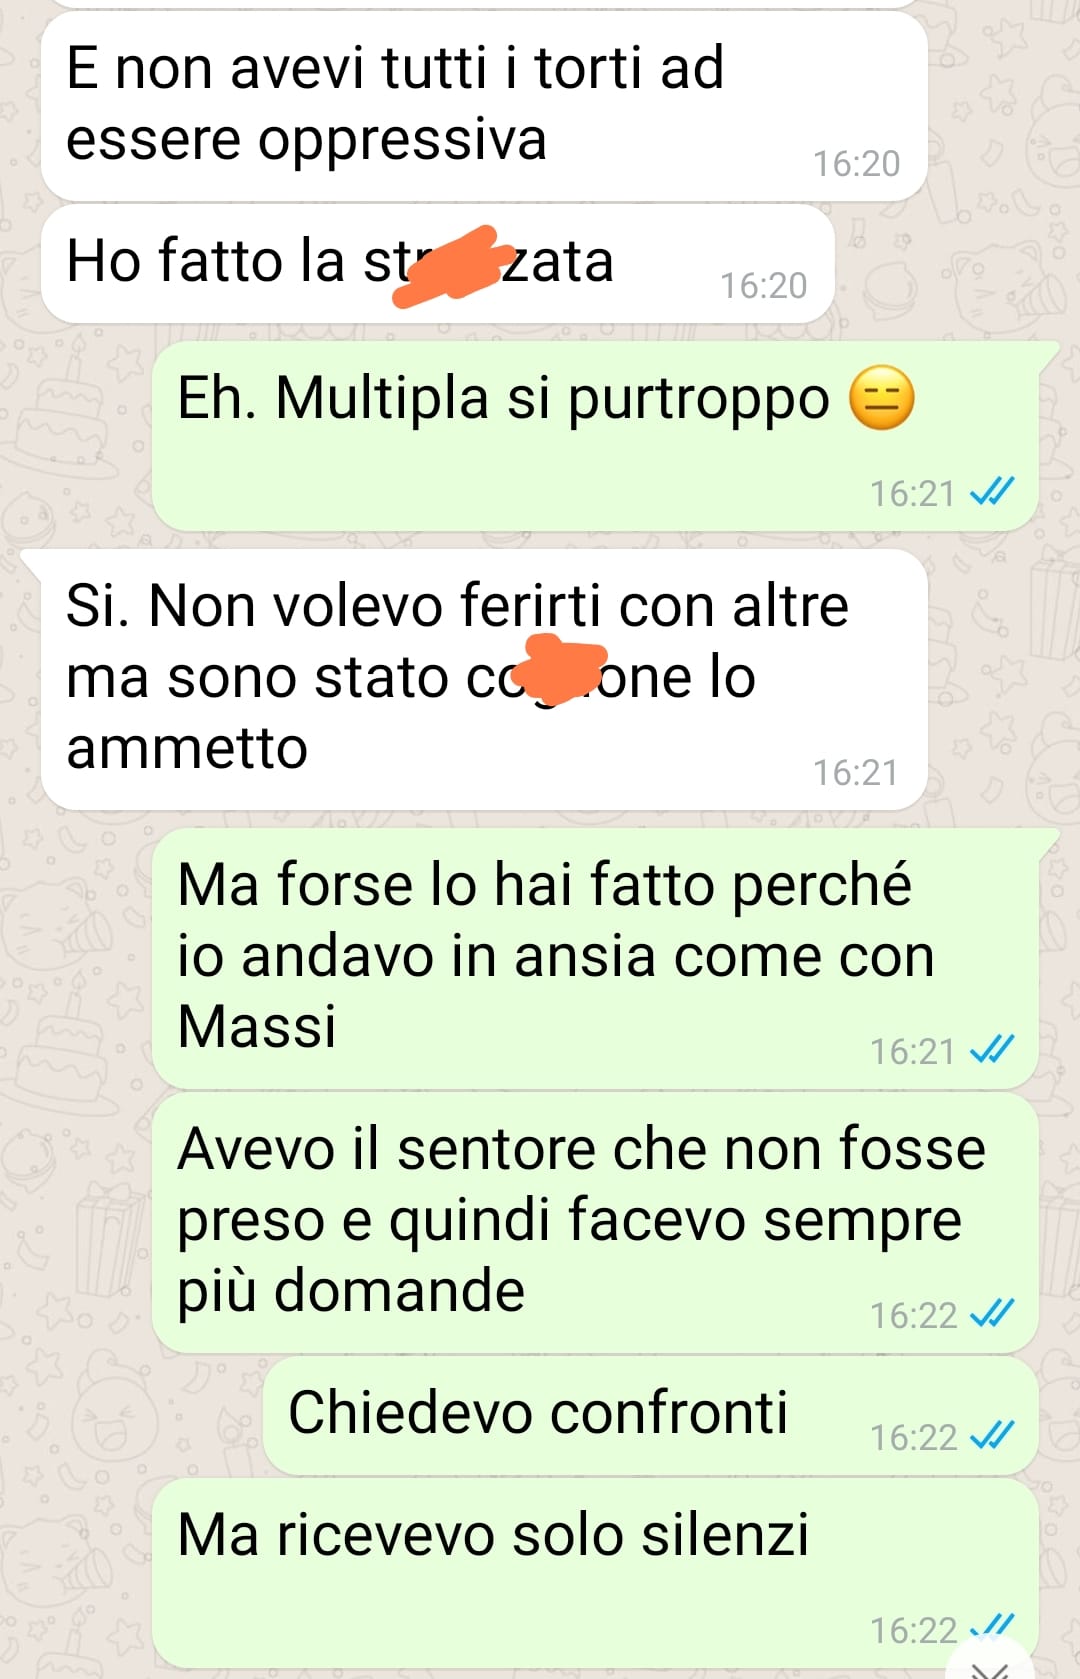Select the message 'E non avevi tutti i torti'
Viewport: 1080px width, 1679px height.
pyautogui.click(x=484, y=106)
